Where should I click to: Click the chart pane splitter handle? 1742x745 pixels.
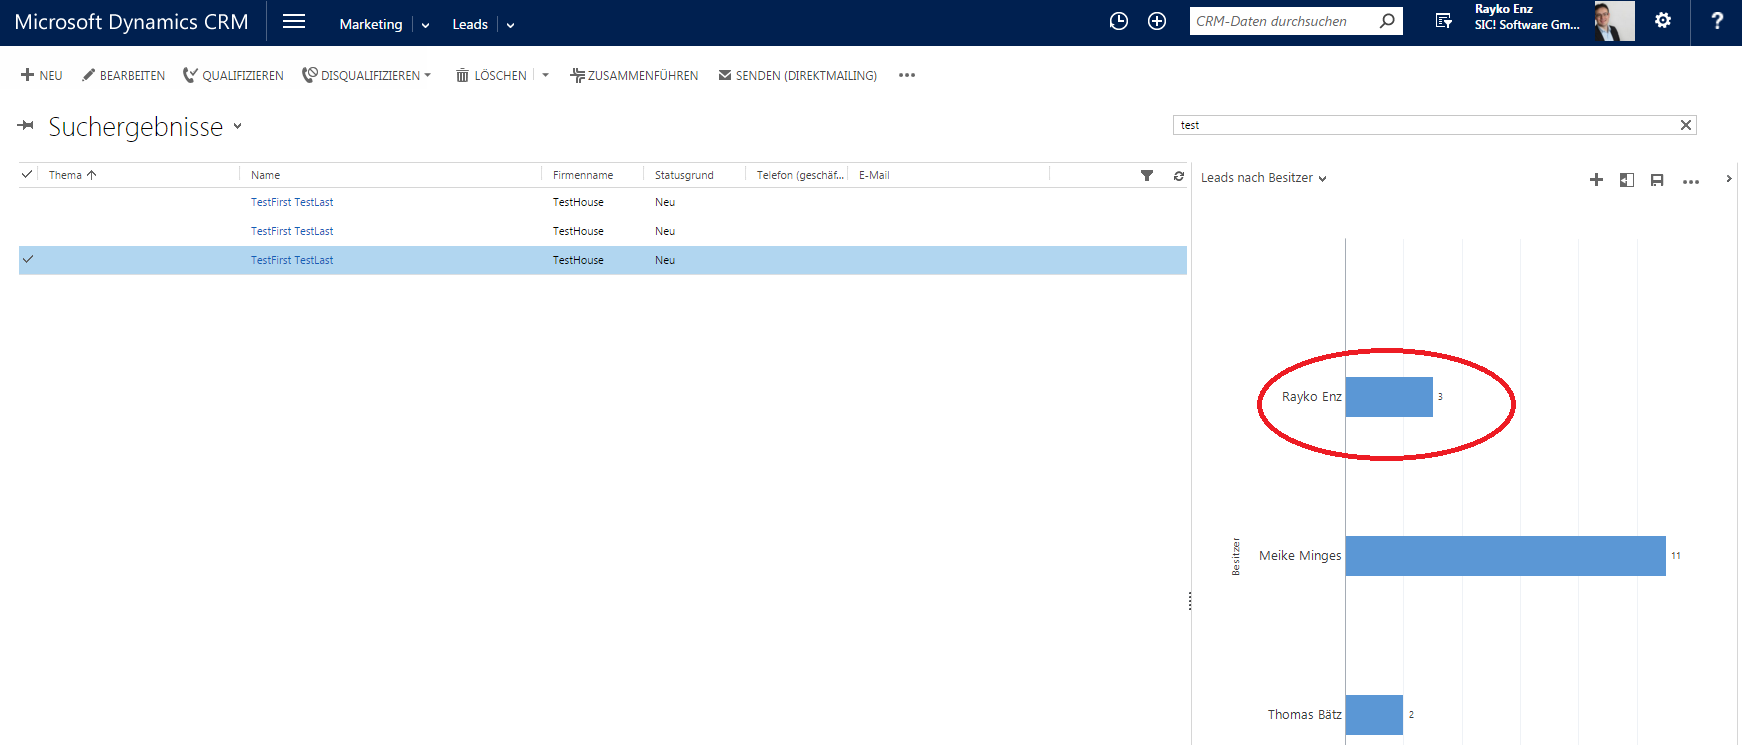(1190, 601)
